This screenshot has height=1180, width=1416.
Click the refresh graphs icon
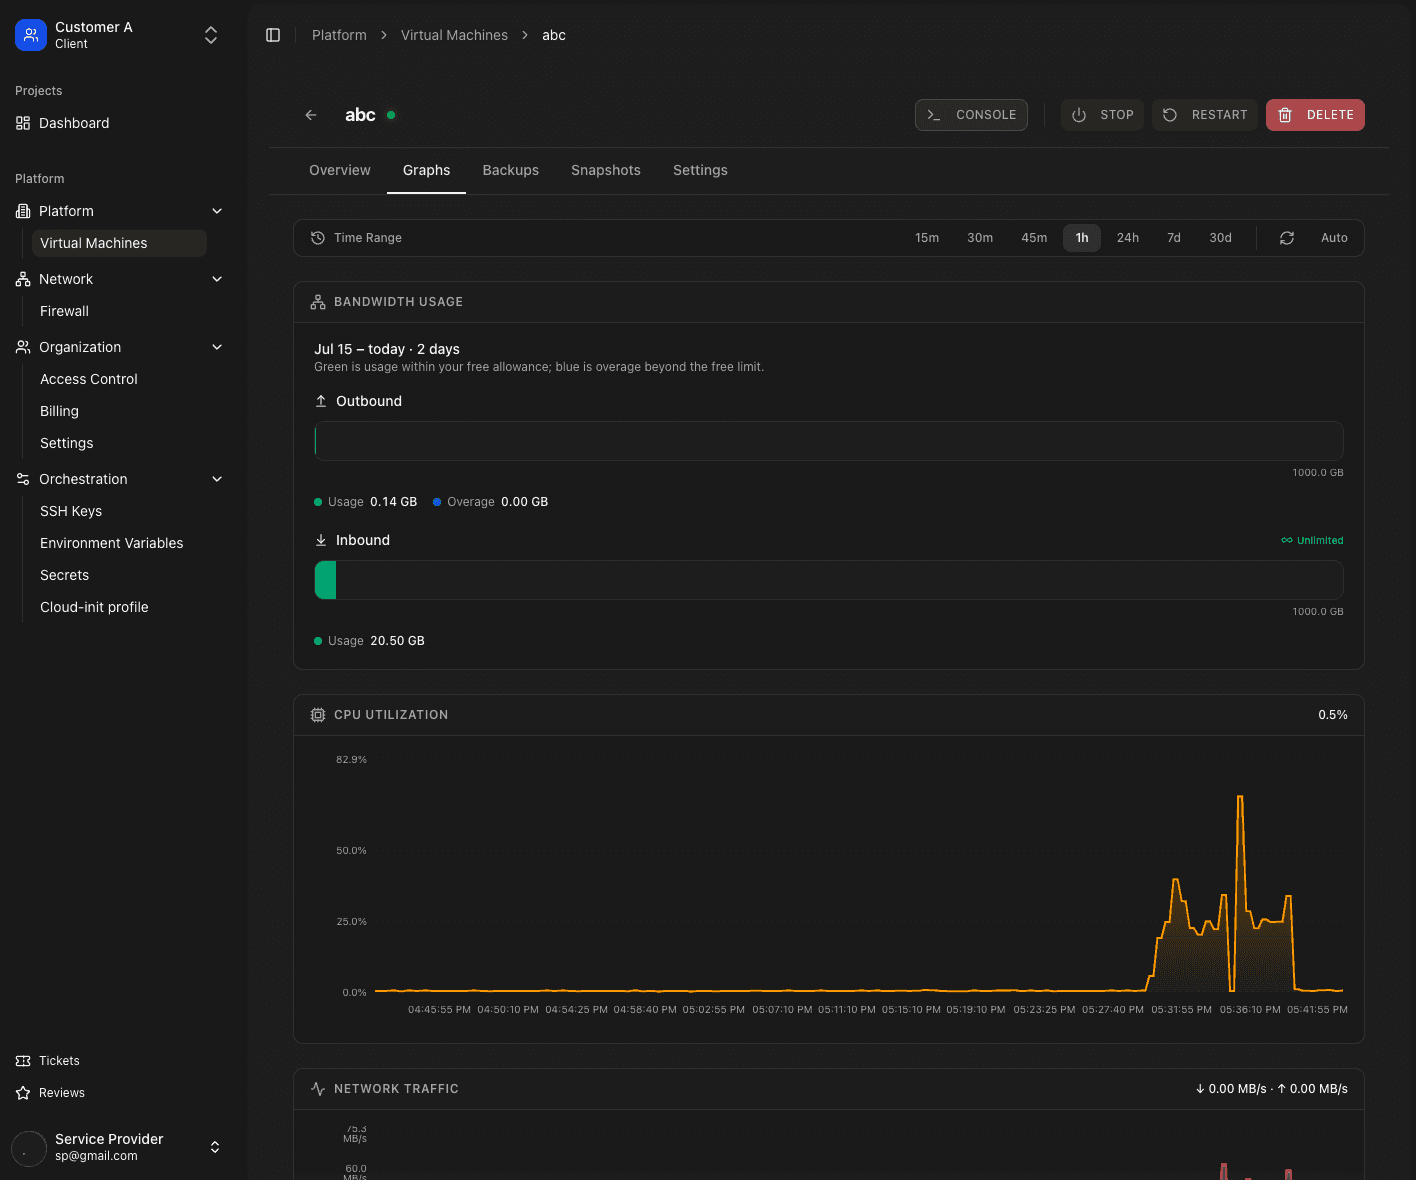point(1287,238)
